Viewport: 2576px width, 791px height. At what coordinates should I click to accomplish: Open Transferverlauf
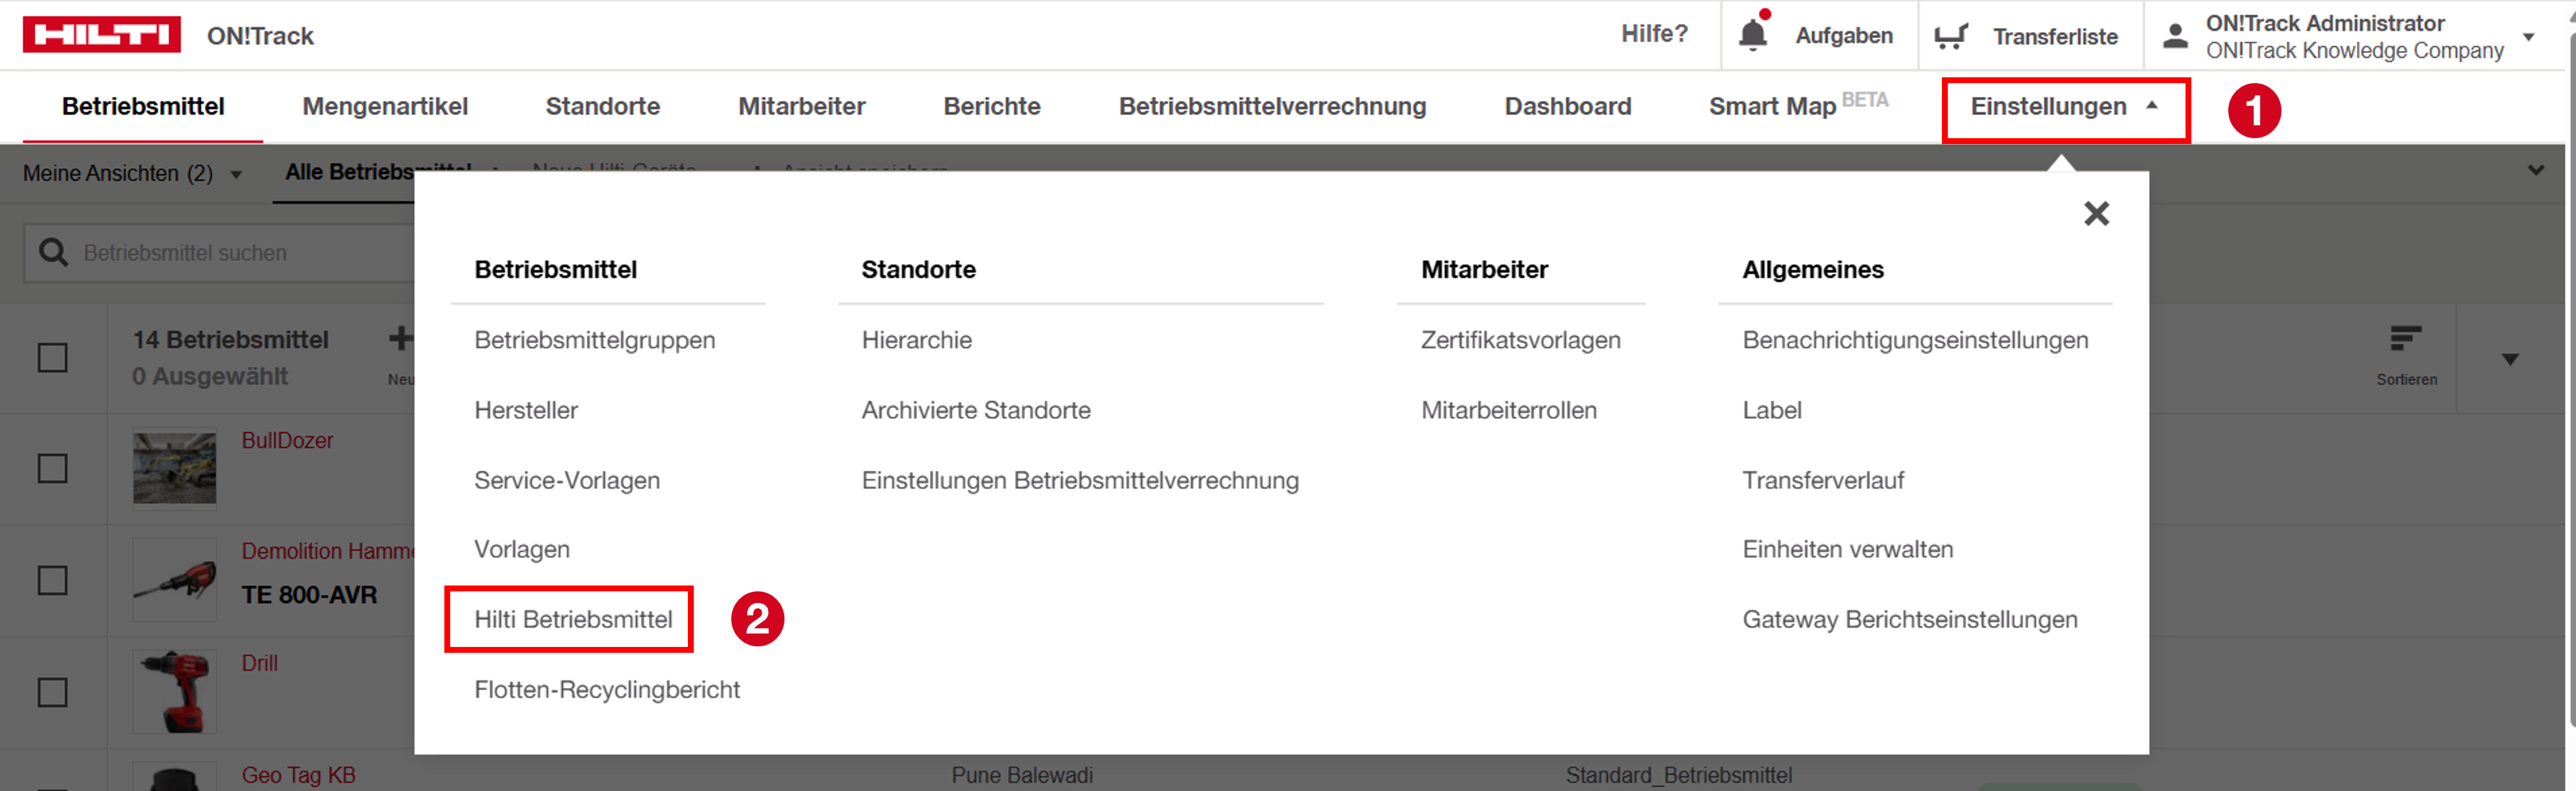point(1823,480)
